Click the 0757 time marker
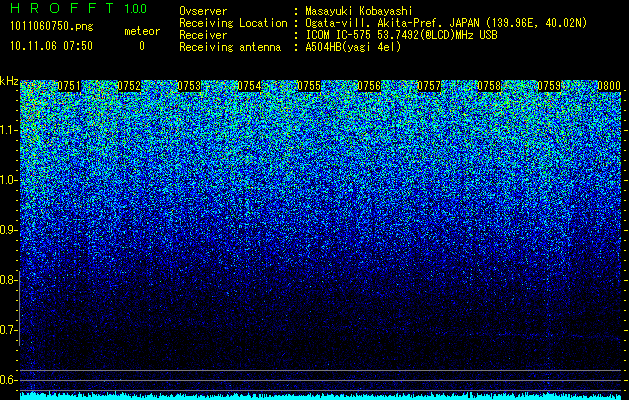The height and width of the screenshot is (400, 629). [429, 86]
